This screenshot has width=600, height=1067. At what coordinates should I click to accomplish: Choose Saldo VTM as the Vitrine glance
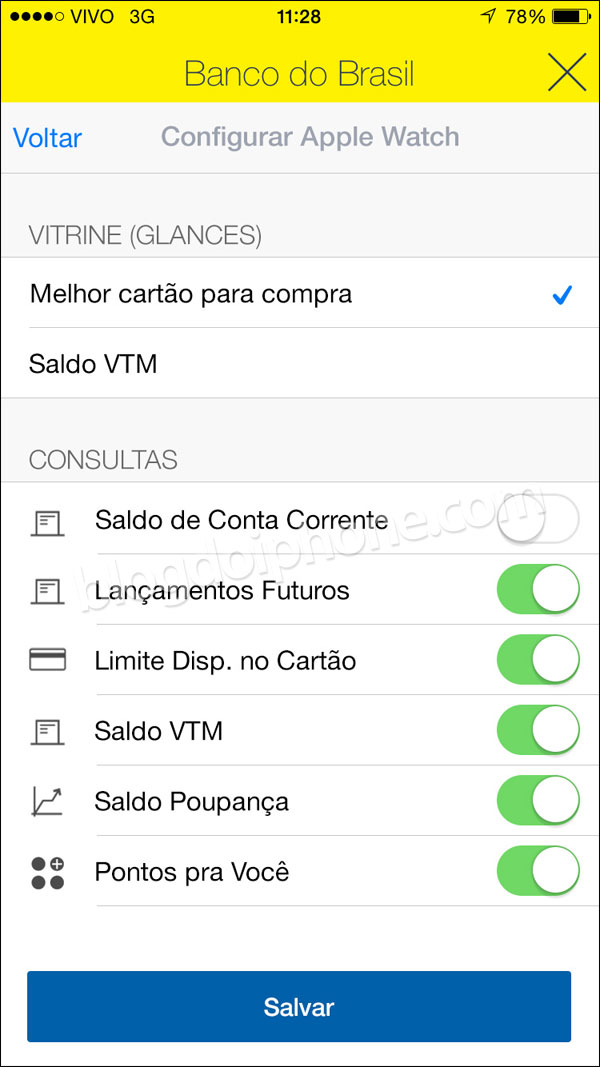300,363
